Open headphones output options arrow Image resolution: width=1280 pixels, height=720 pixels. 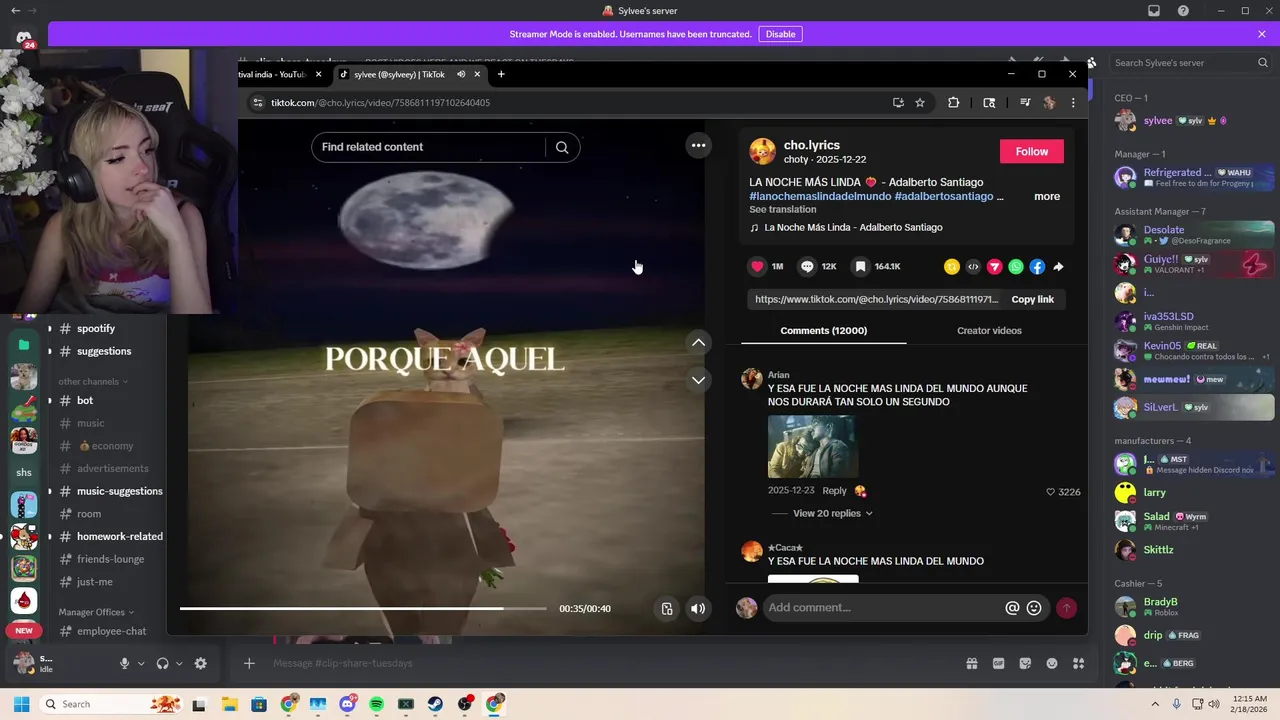point(179,663)
